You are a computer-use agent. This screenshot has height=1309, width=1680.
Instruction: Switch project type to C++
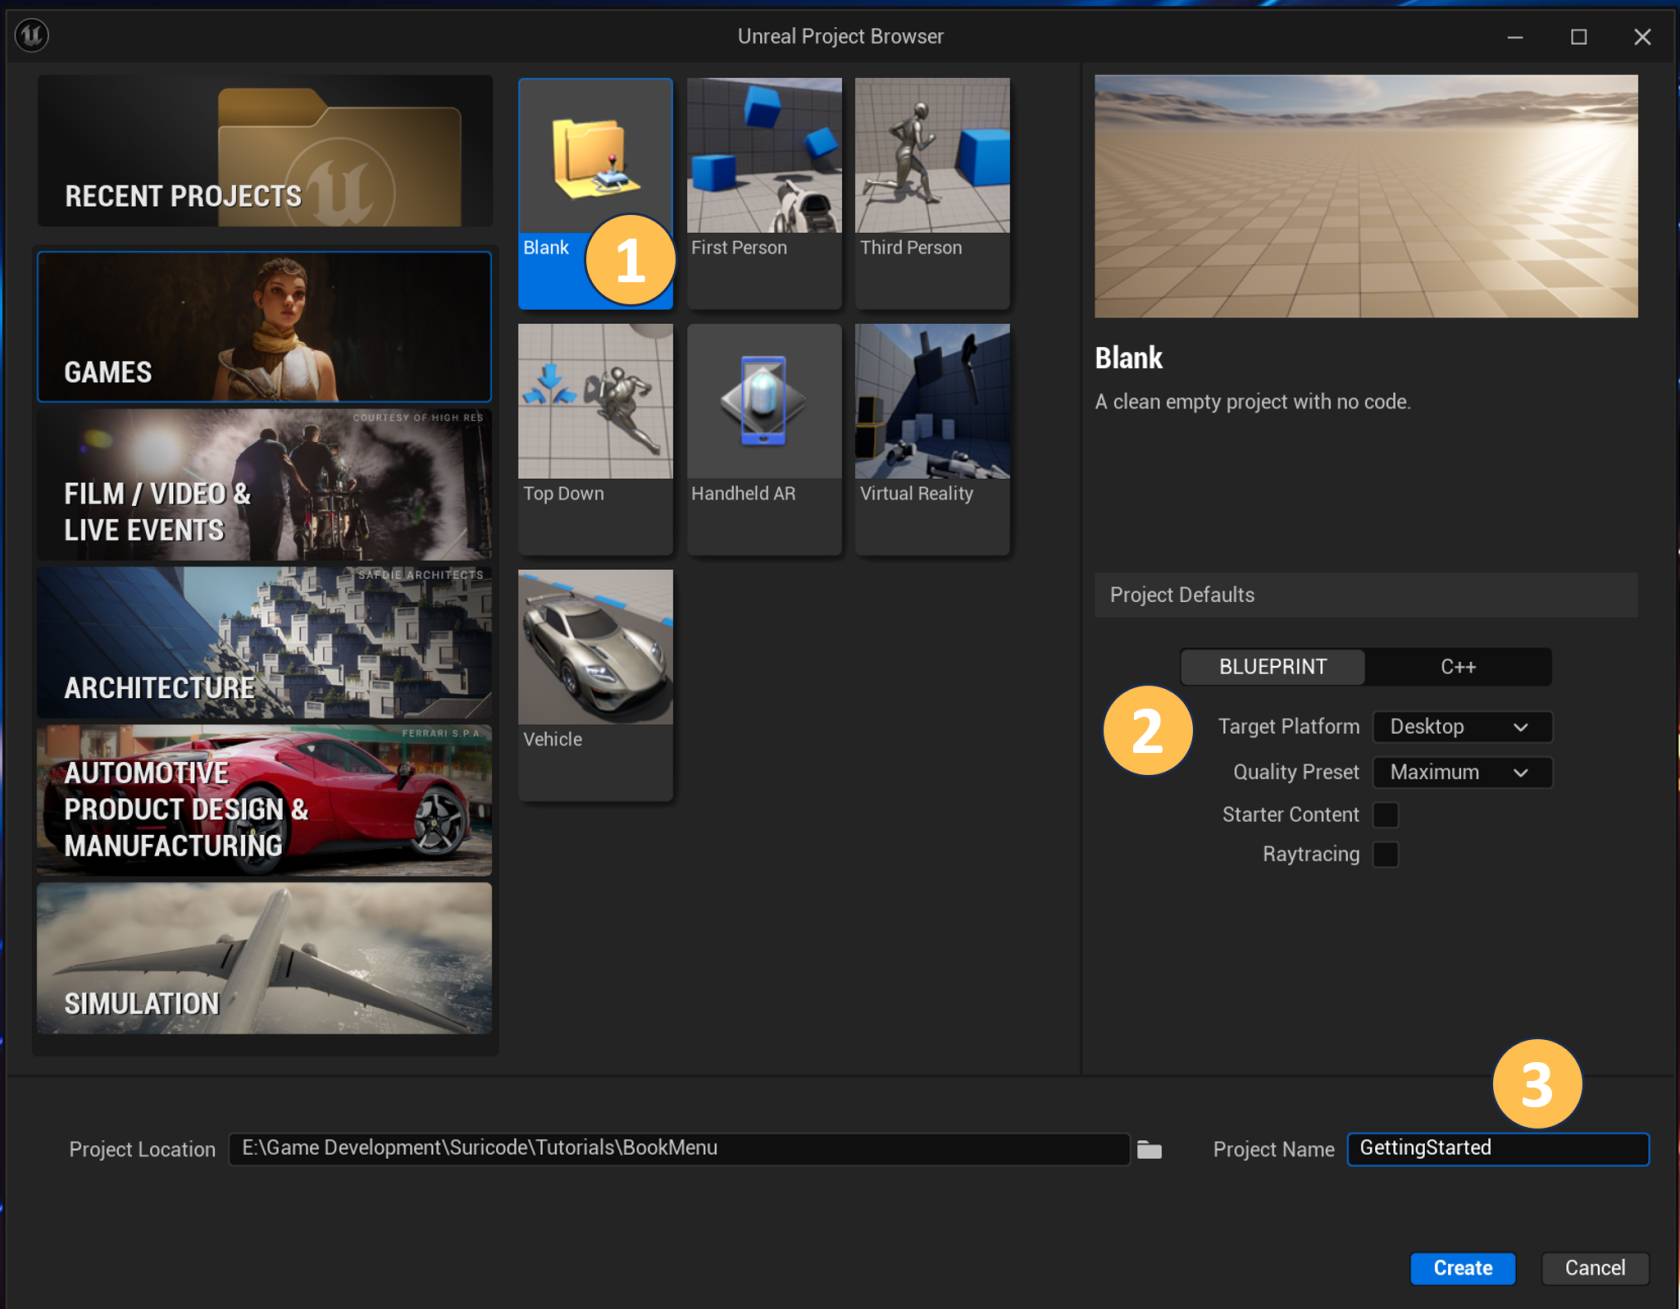tap(1458, 667)
